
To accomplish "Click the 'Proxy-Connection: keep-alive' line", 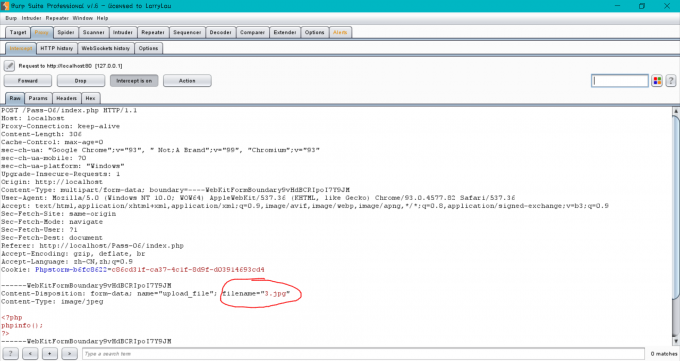I will (x=60, y=126).
